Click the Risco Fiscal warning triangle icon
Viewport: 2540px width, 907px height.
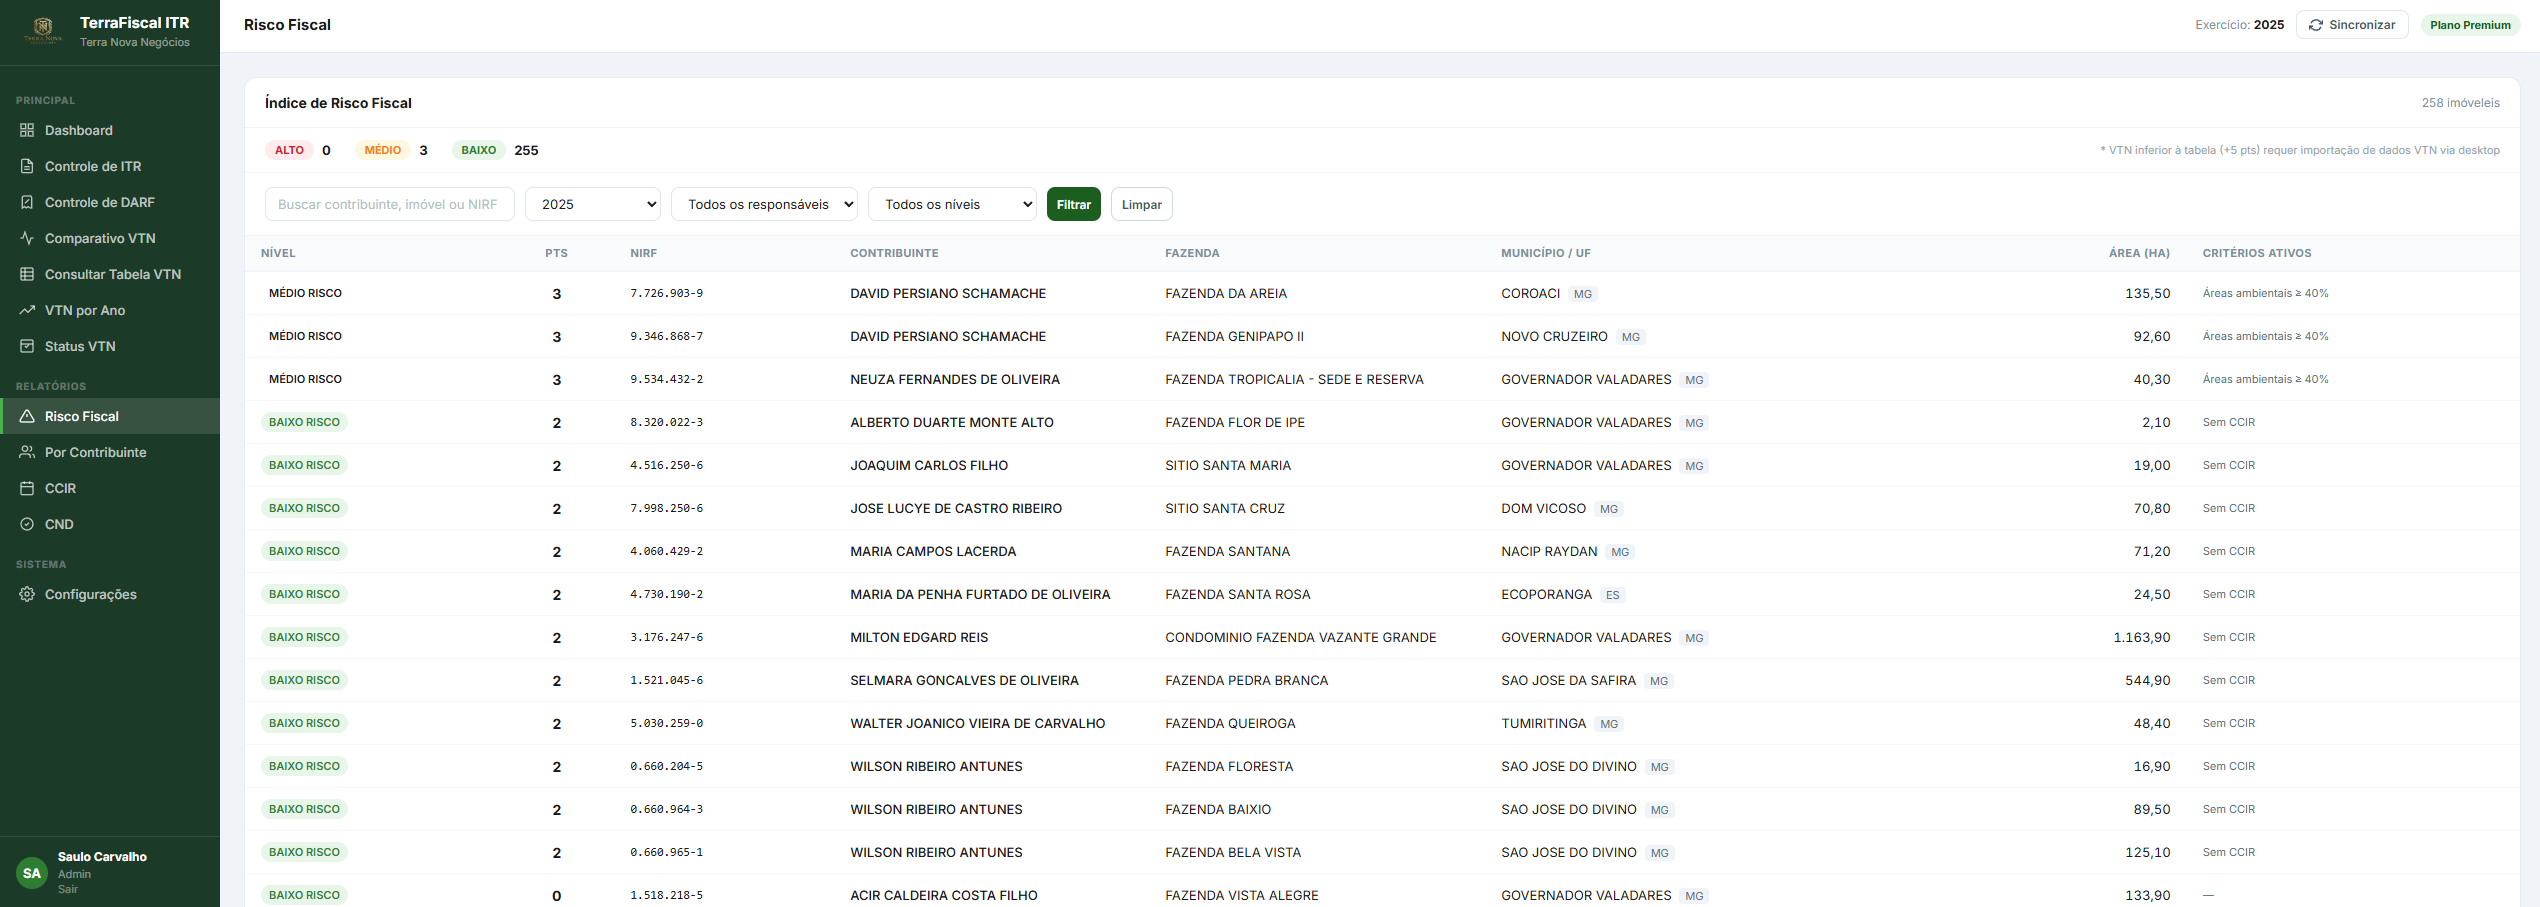pyautogui.click(x=27, y=416)
